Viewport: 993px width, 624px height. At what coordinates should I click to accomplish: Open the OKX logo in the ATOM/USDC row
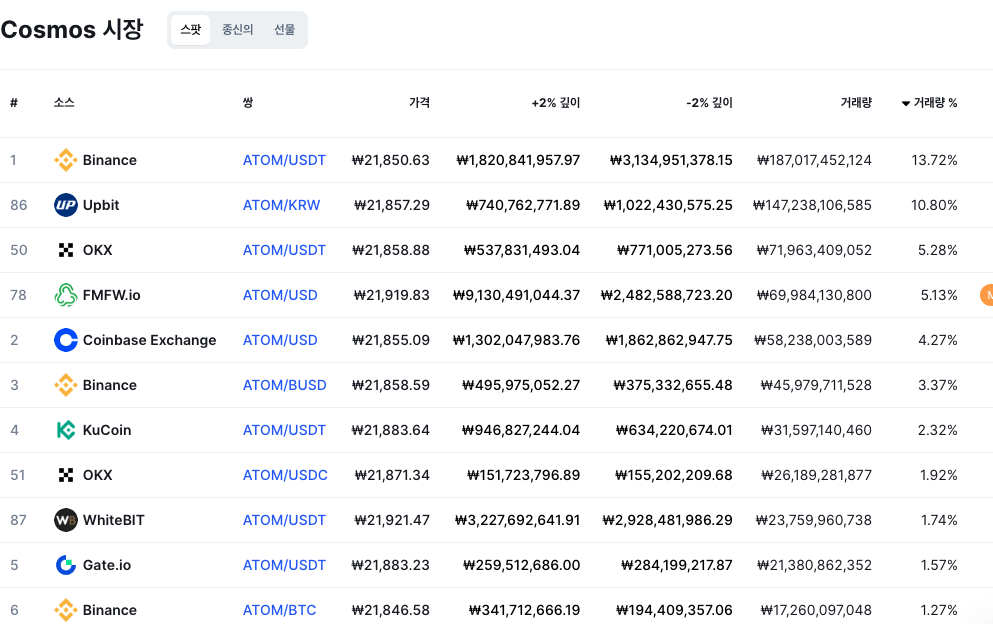pos(66,475)
